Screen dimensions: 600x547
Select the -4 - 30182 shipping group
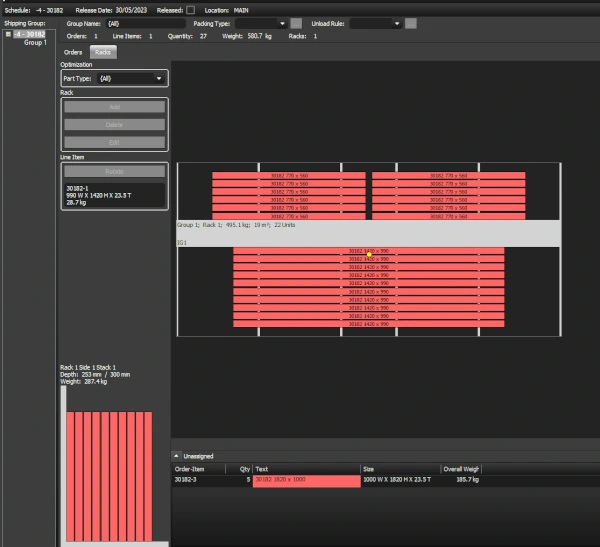point(29,34)
